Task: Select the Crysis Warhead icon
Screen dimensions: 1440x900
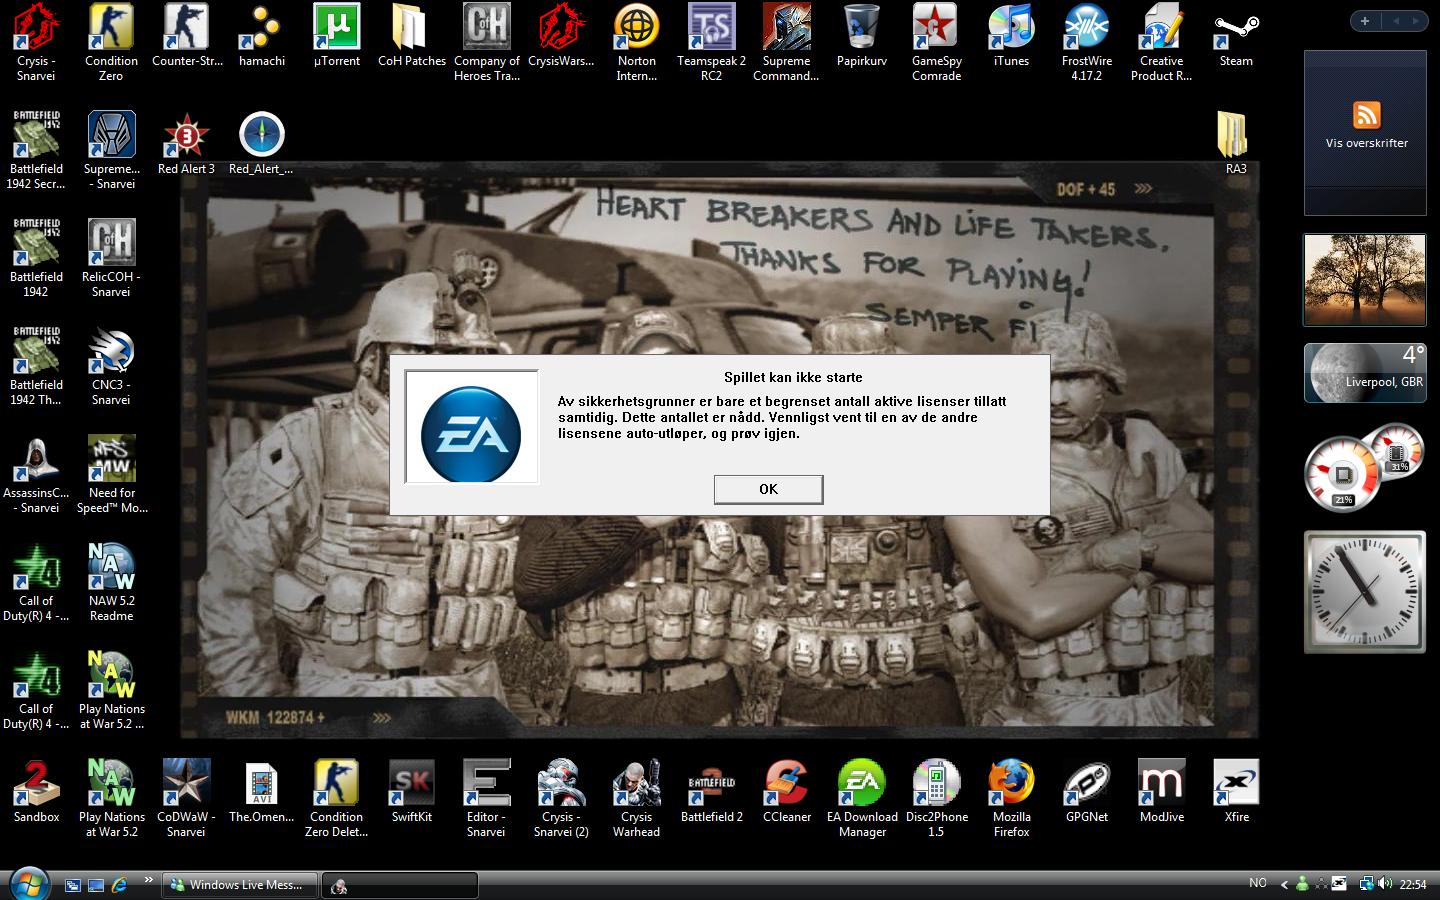Action: pos(637,798)
